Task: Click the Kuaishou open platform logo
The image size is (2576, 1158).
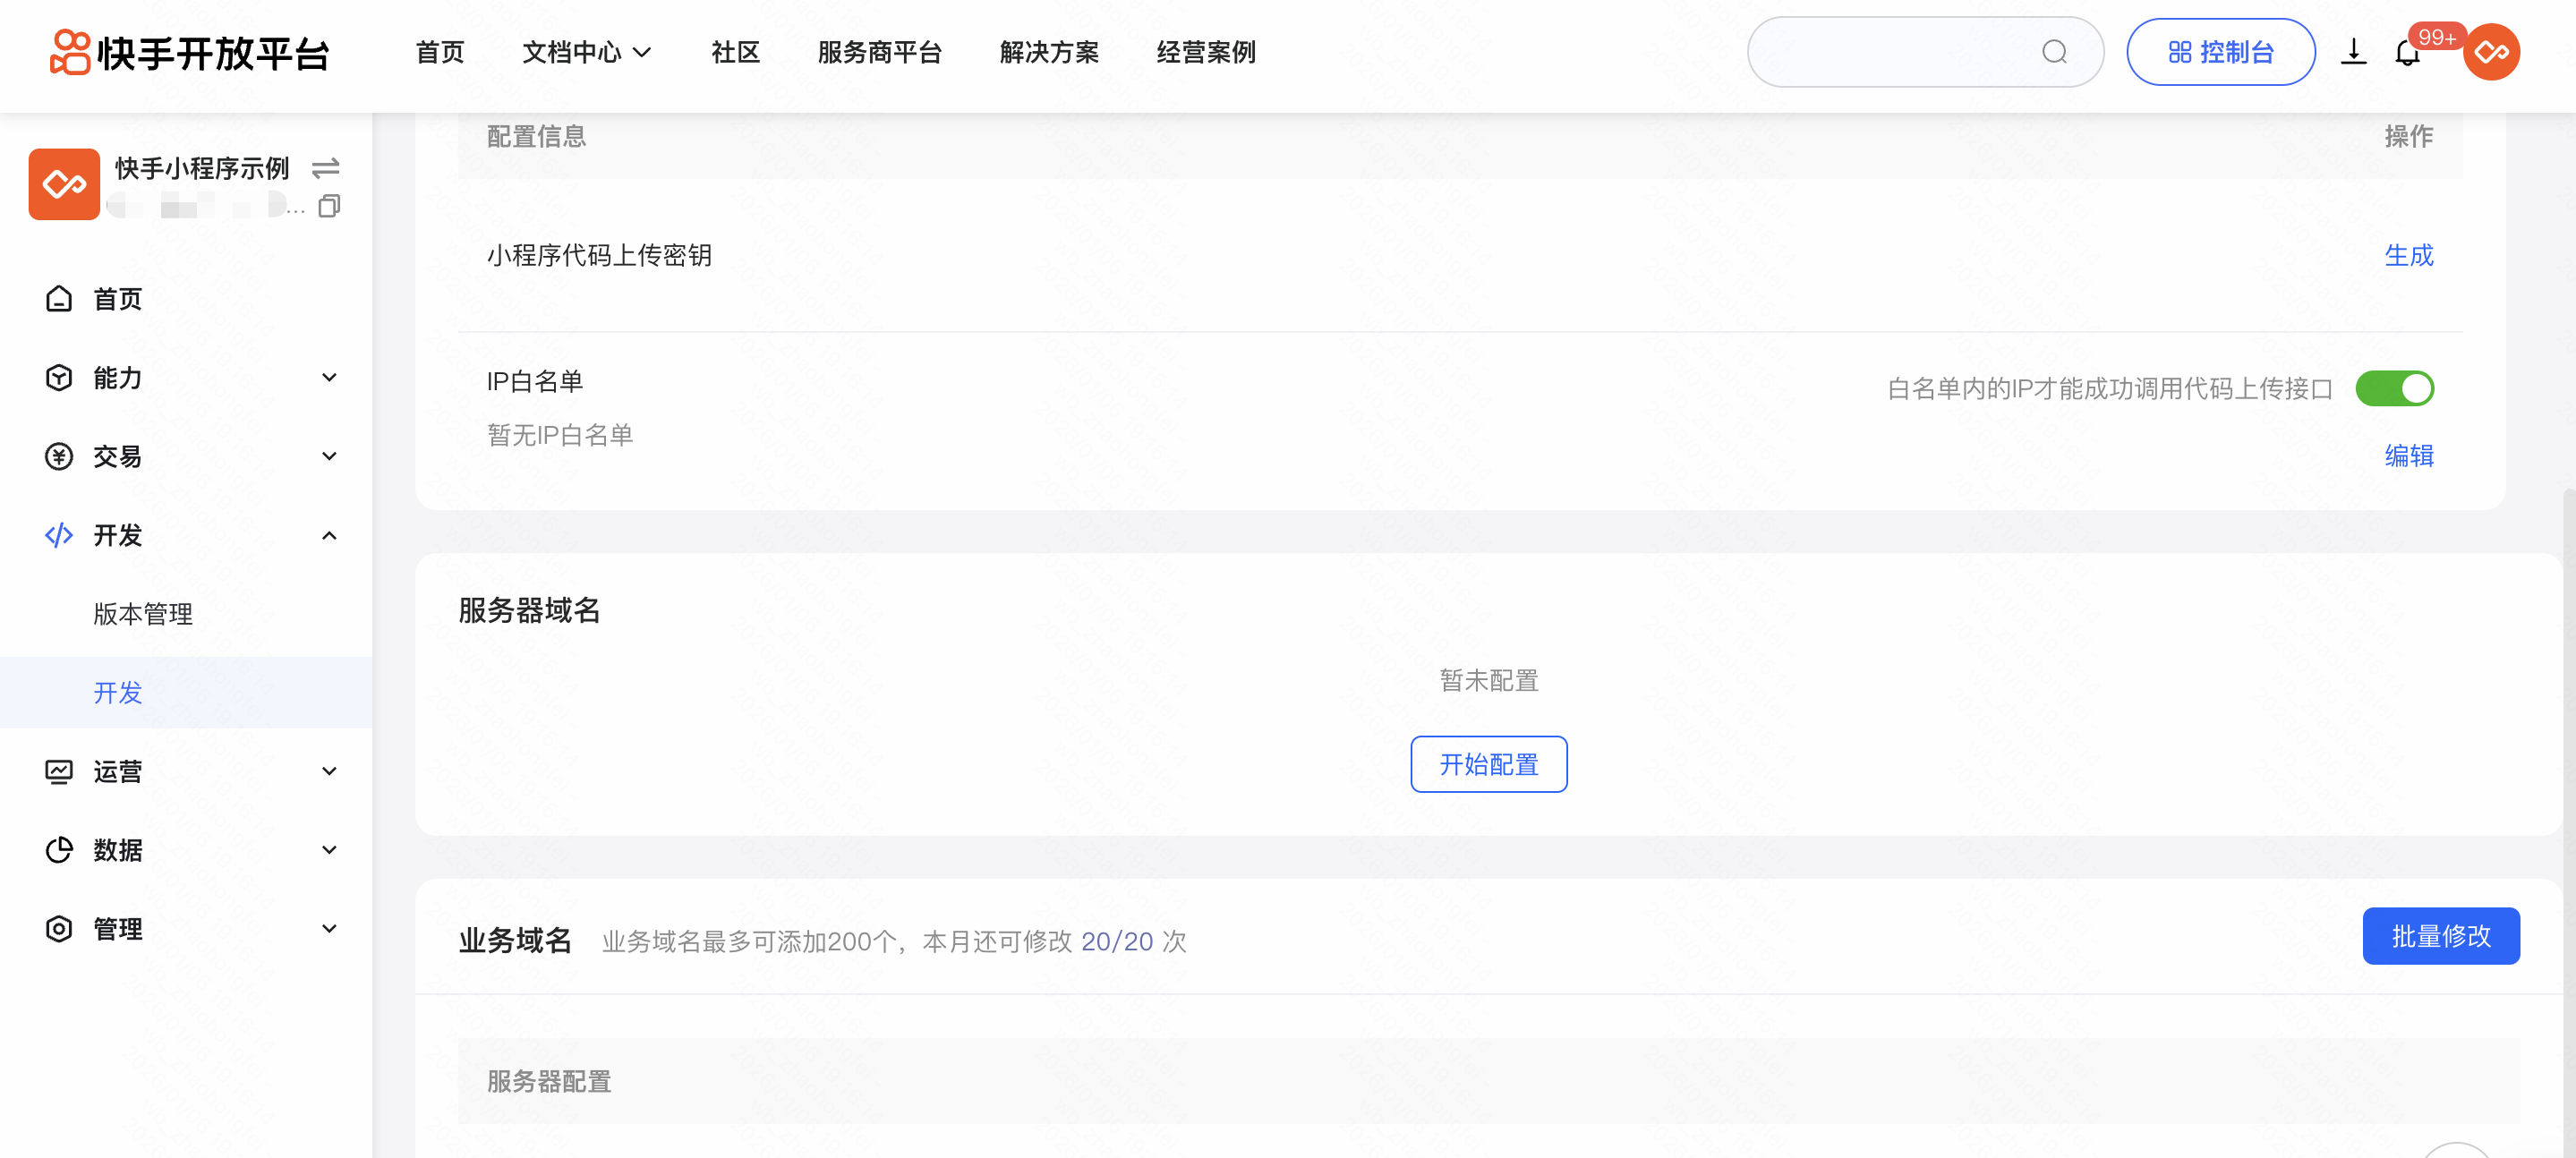Action: tap(188, 52)
